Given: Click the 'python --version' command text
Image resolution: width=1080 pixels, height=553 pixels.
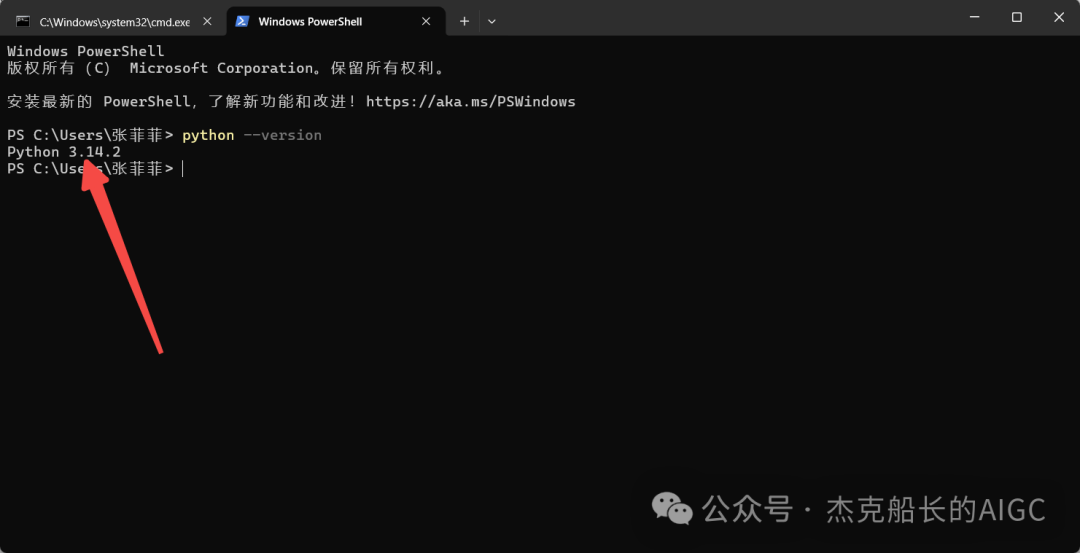Looking at the screenshot, I should [251, 135].
